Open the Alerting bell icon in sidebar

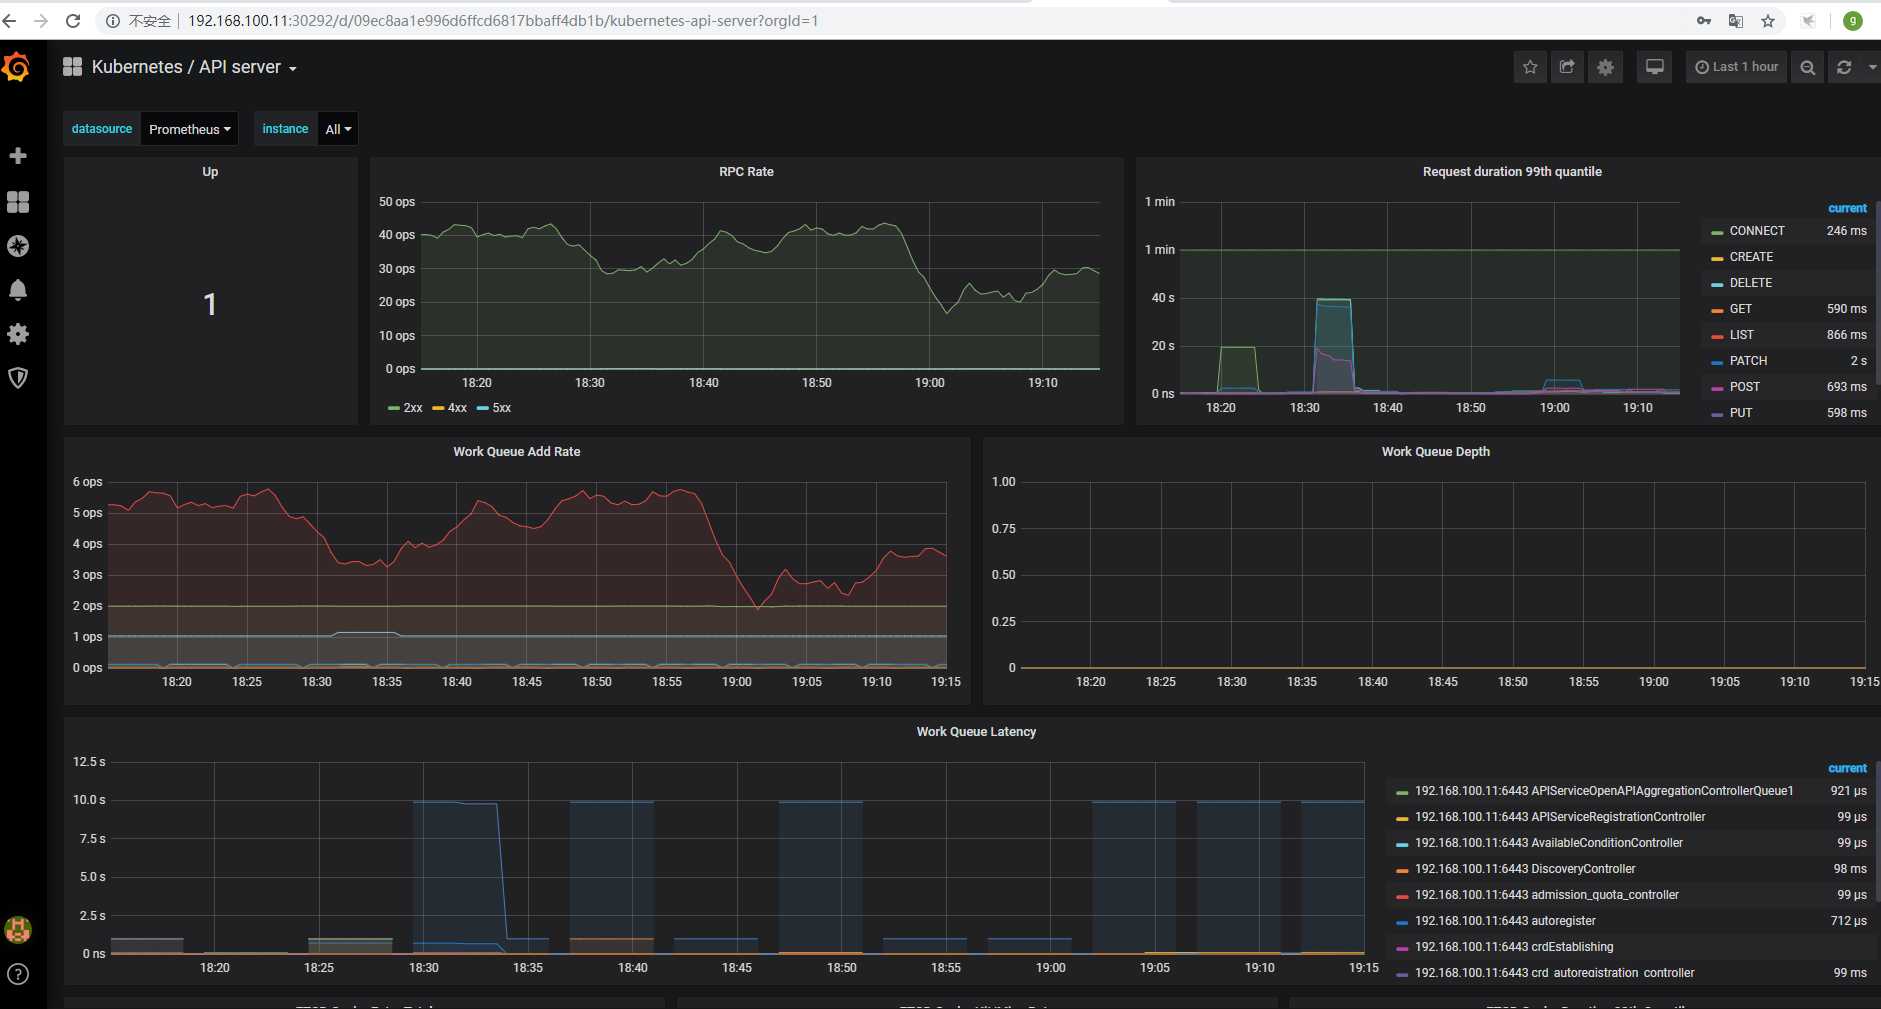pos(18,290)
